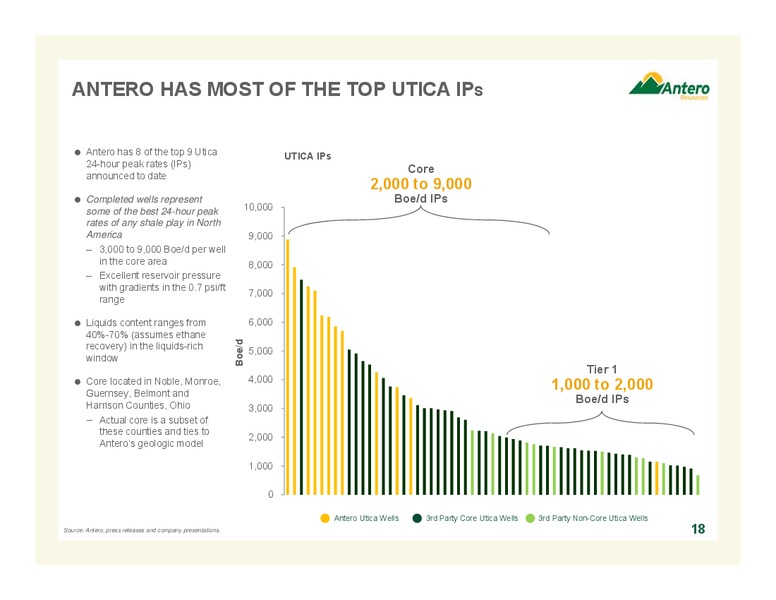Image resolution: width=776 pixels, height=600 pixels.
Task: Click the last light green bar at chart's right end
Action: point(698,485)
